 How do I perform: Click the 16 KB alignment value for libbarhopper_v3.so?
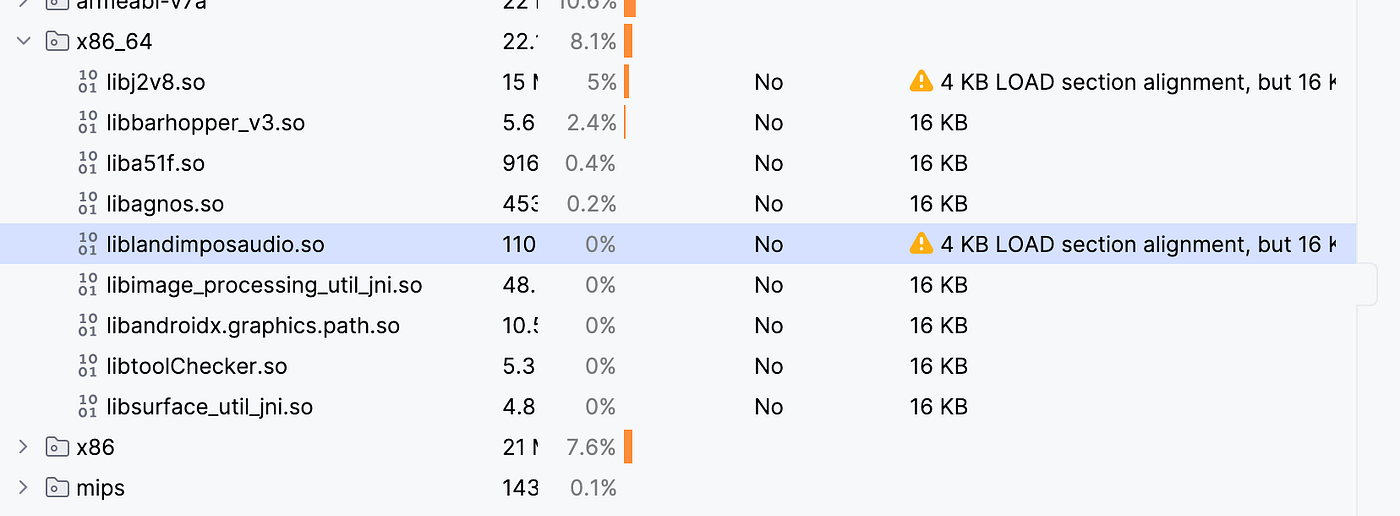coord(939,123)
